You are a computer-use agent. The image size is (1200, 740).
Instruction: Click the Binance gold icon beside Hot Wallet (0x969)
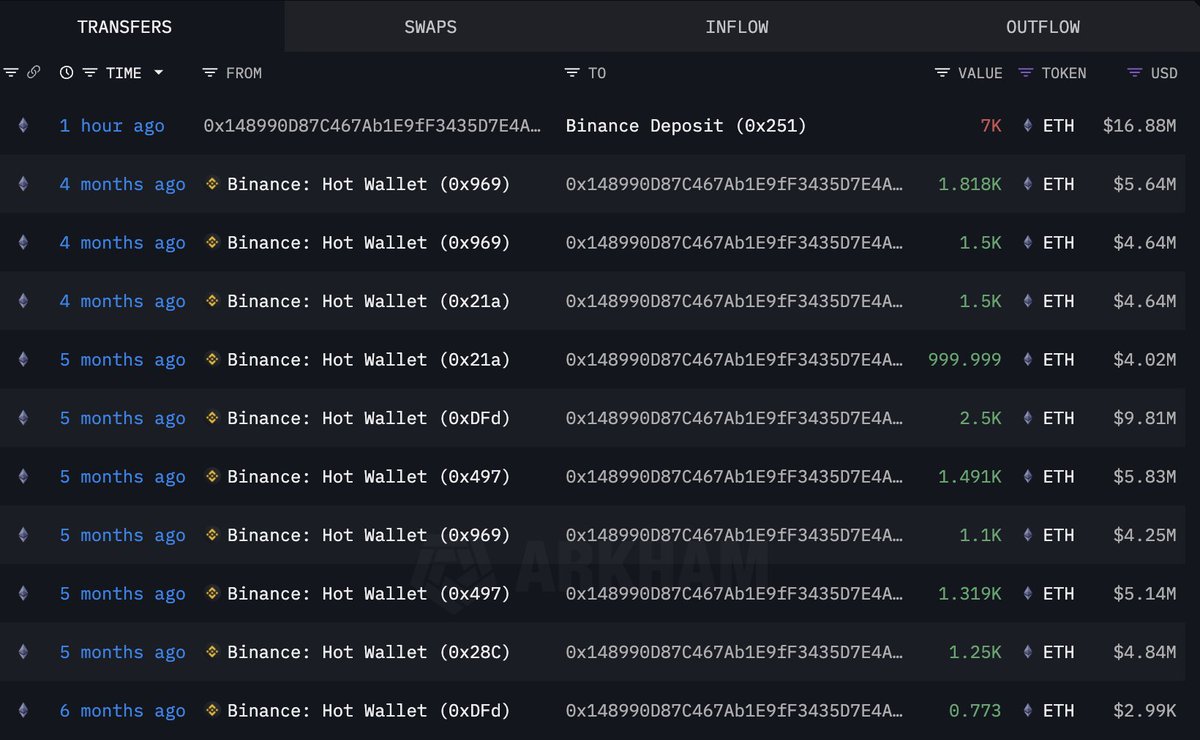click(212, 184)
